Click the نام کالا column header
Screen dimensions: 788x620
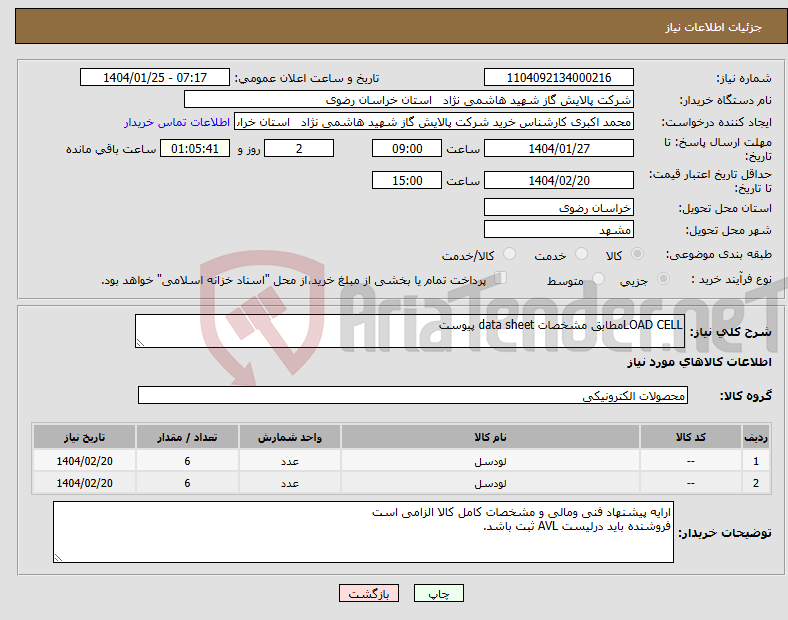[x=490, y=437]
